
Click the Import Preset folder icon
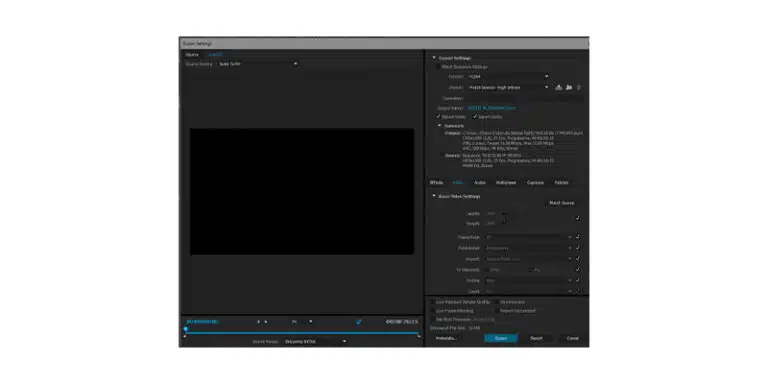pyautogui.click(x=569, y=87)
